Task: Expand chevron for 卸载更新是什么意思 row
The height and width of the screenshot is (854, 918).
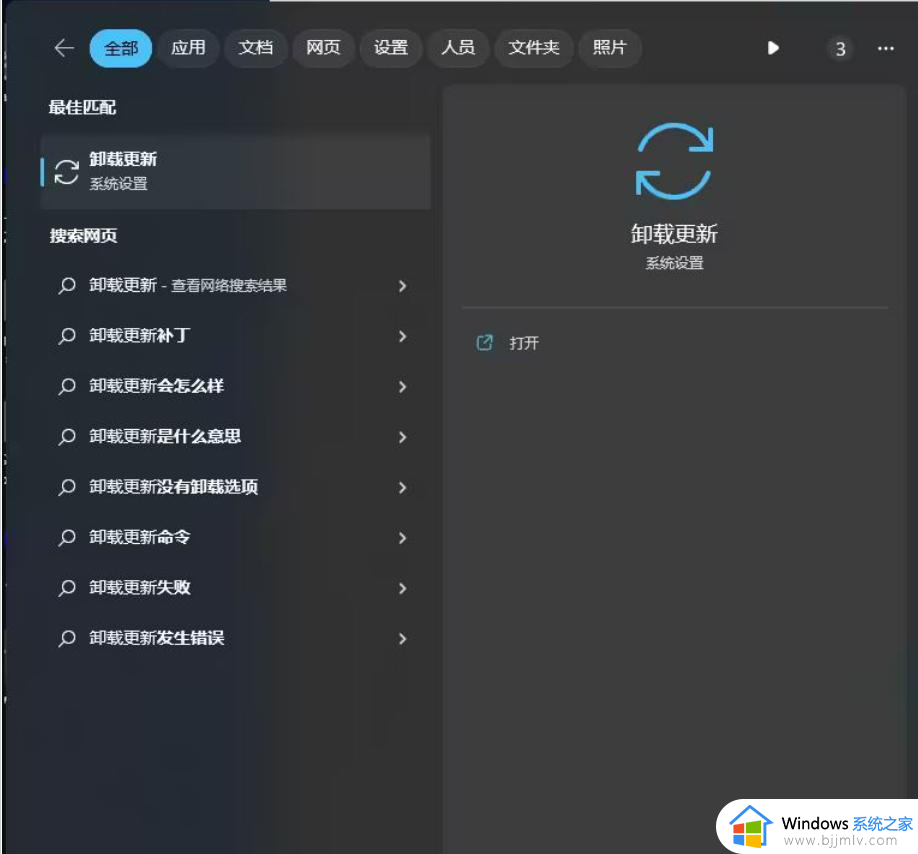Action: [402, 437]
